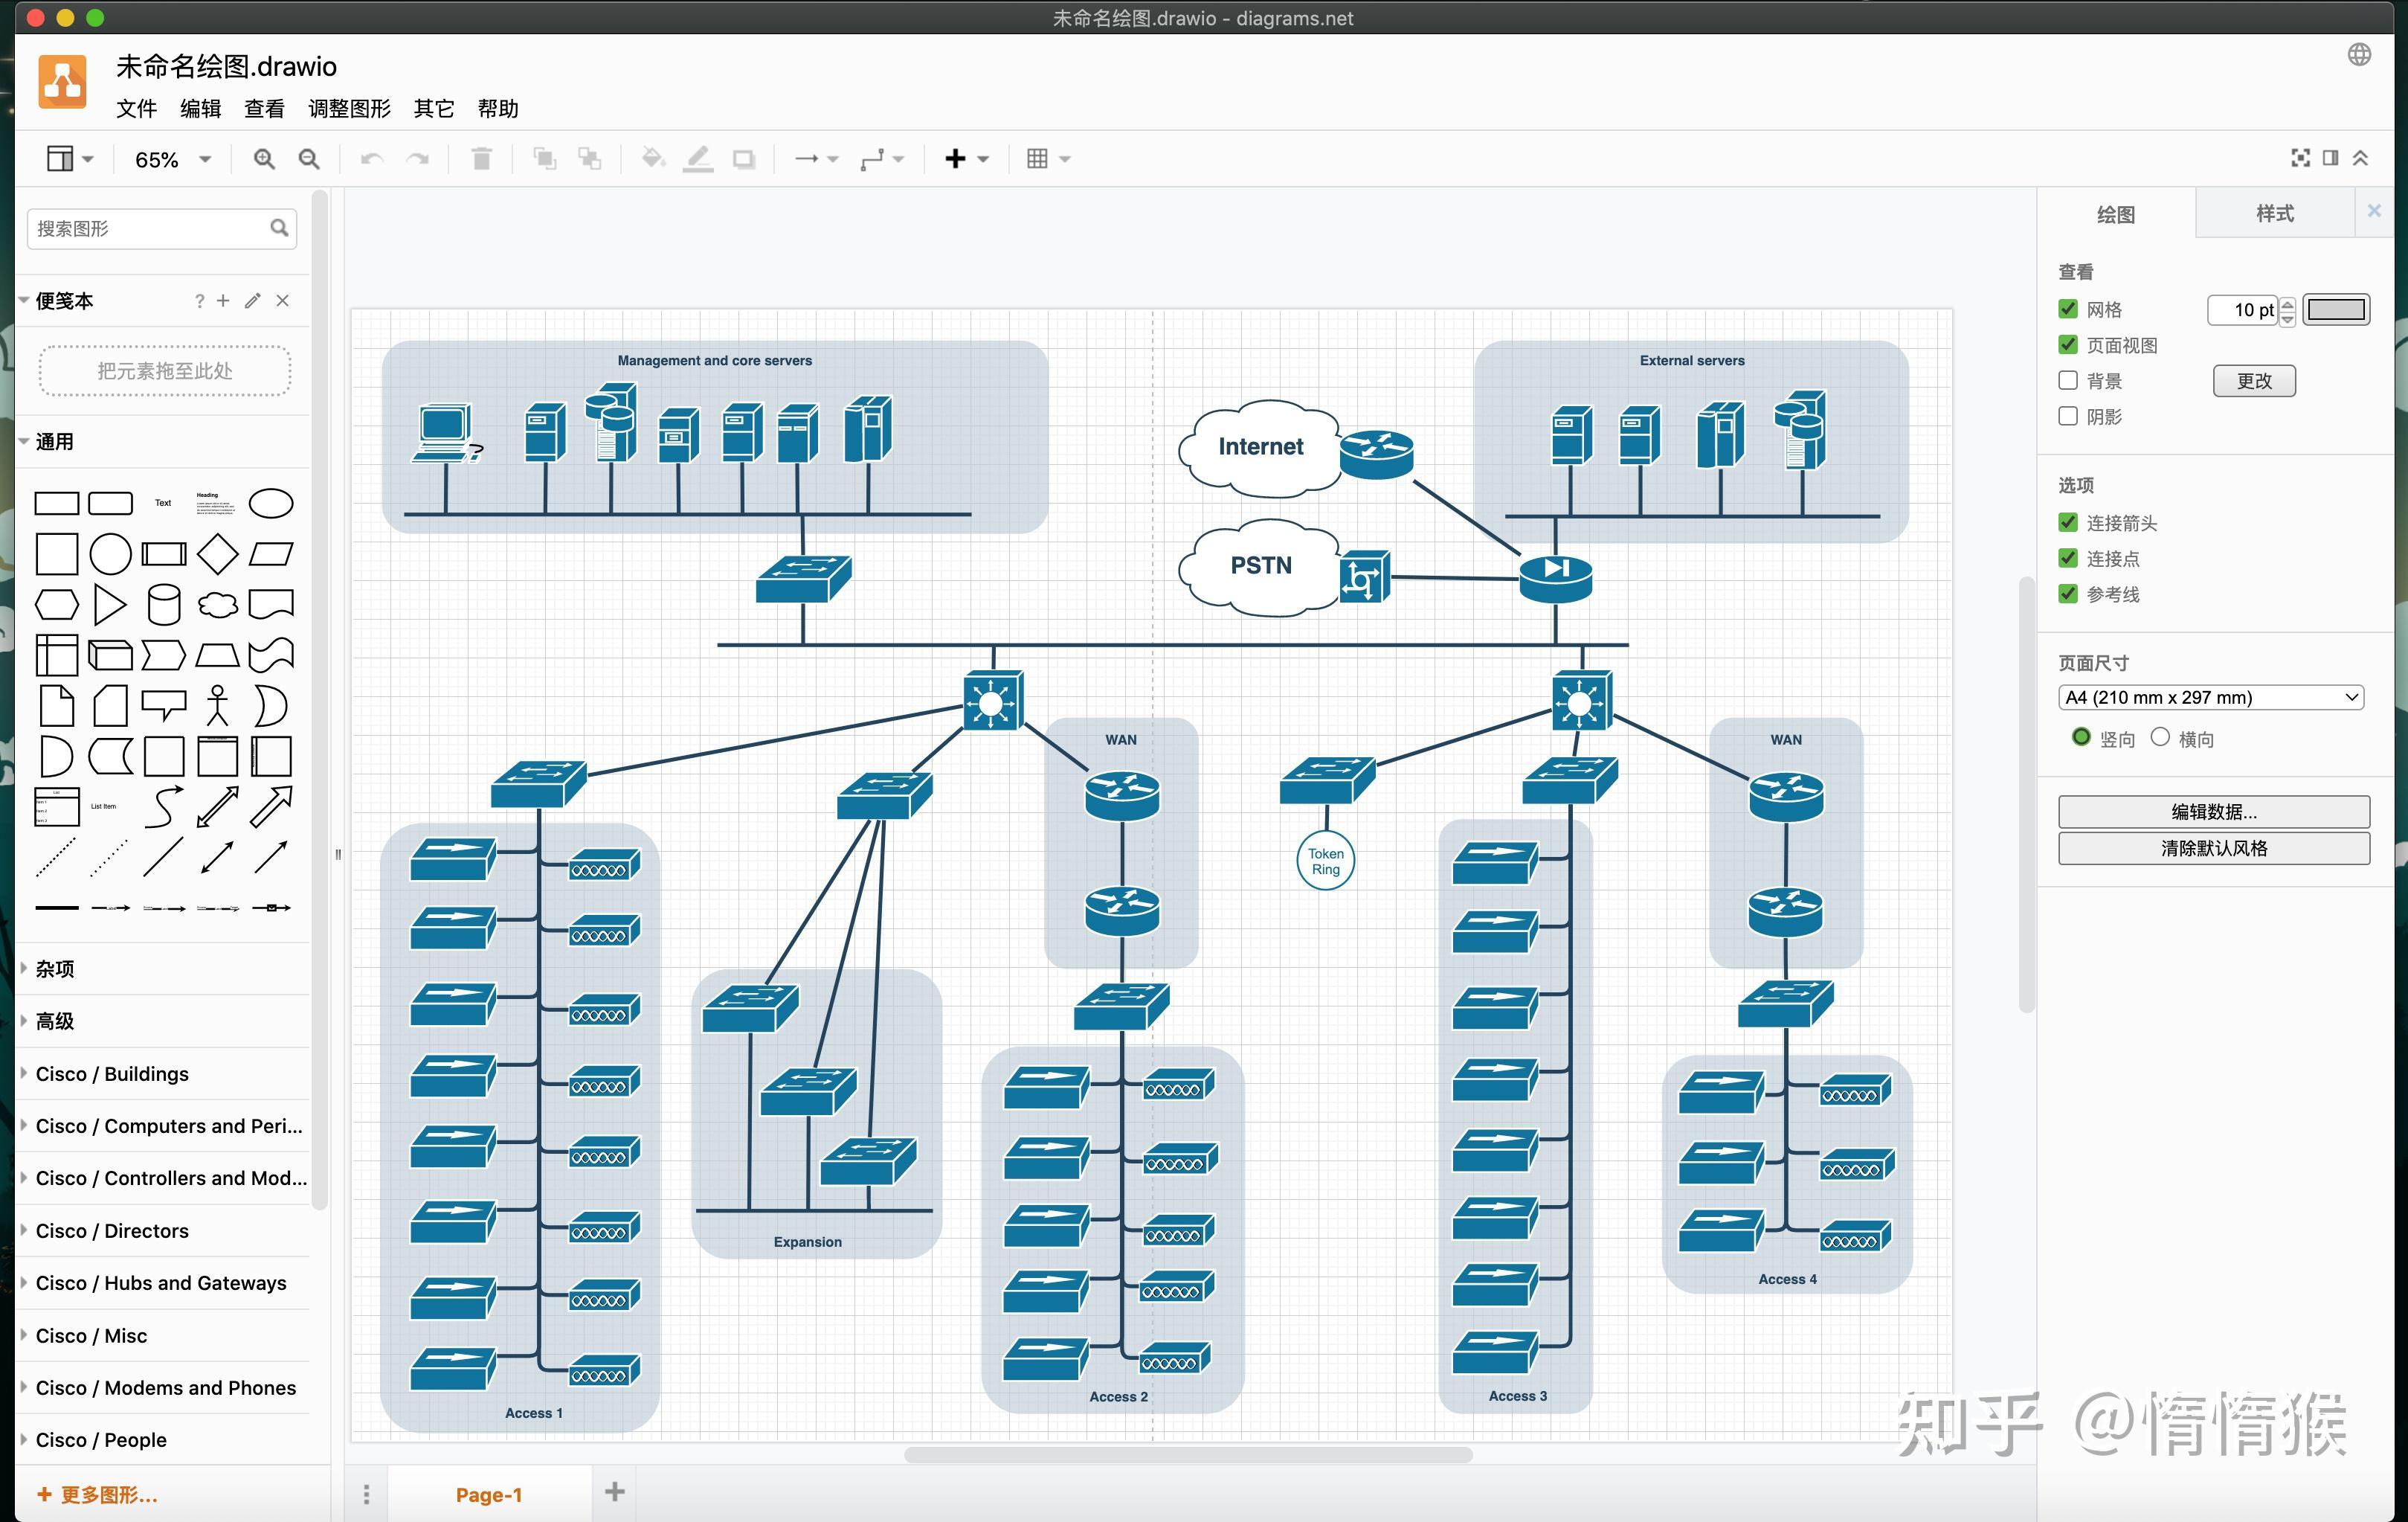Enable the 背景 background checkbox
Image resolution: width=2408 pixels, height=1522 pixels.
click(2068, 380)
